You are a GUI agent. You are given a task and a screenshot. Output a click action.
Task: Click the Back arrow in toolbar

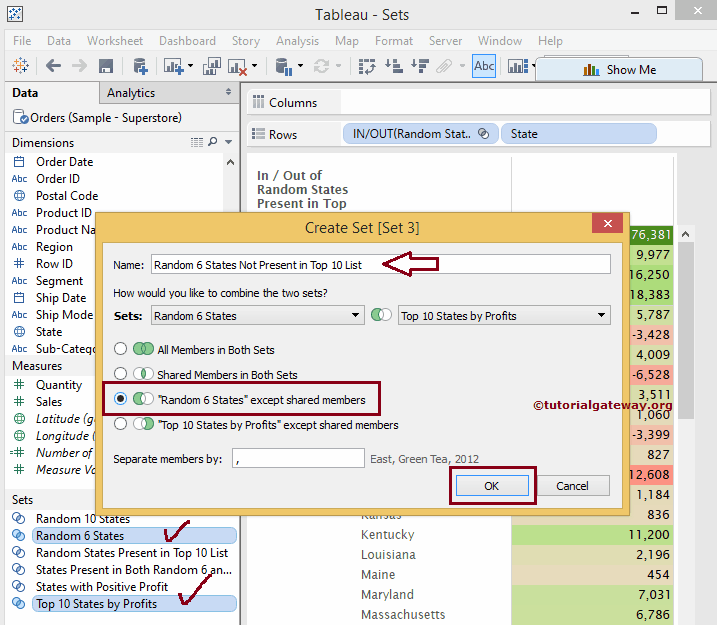[x=53, y=66]
